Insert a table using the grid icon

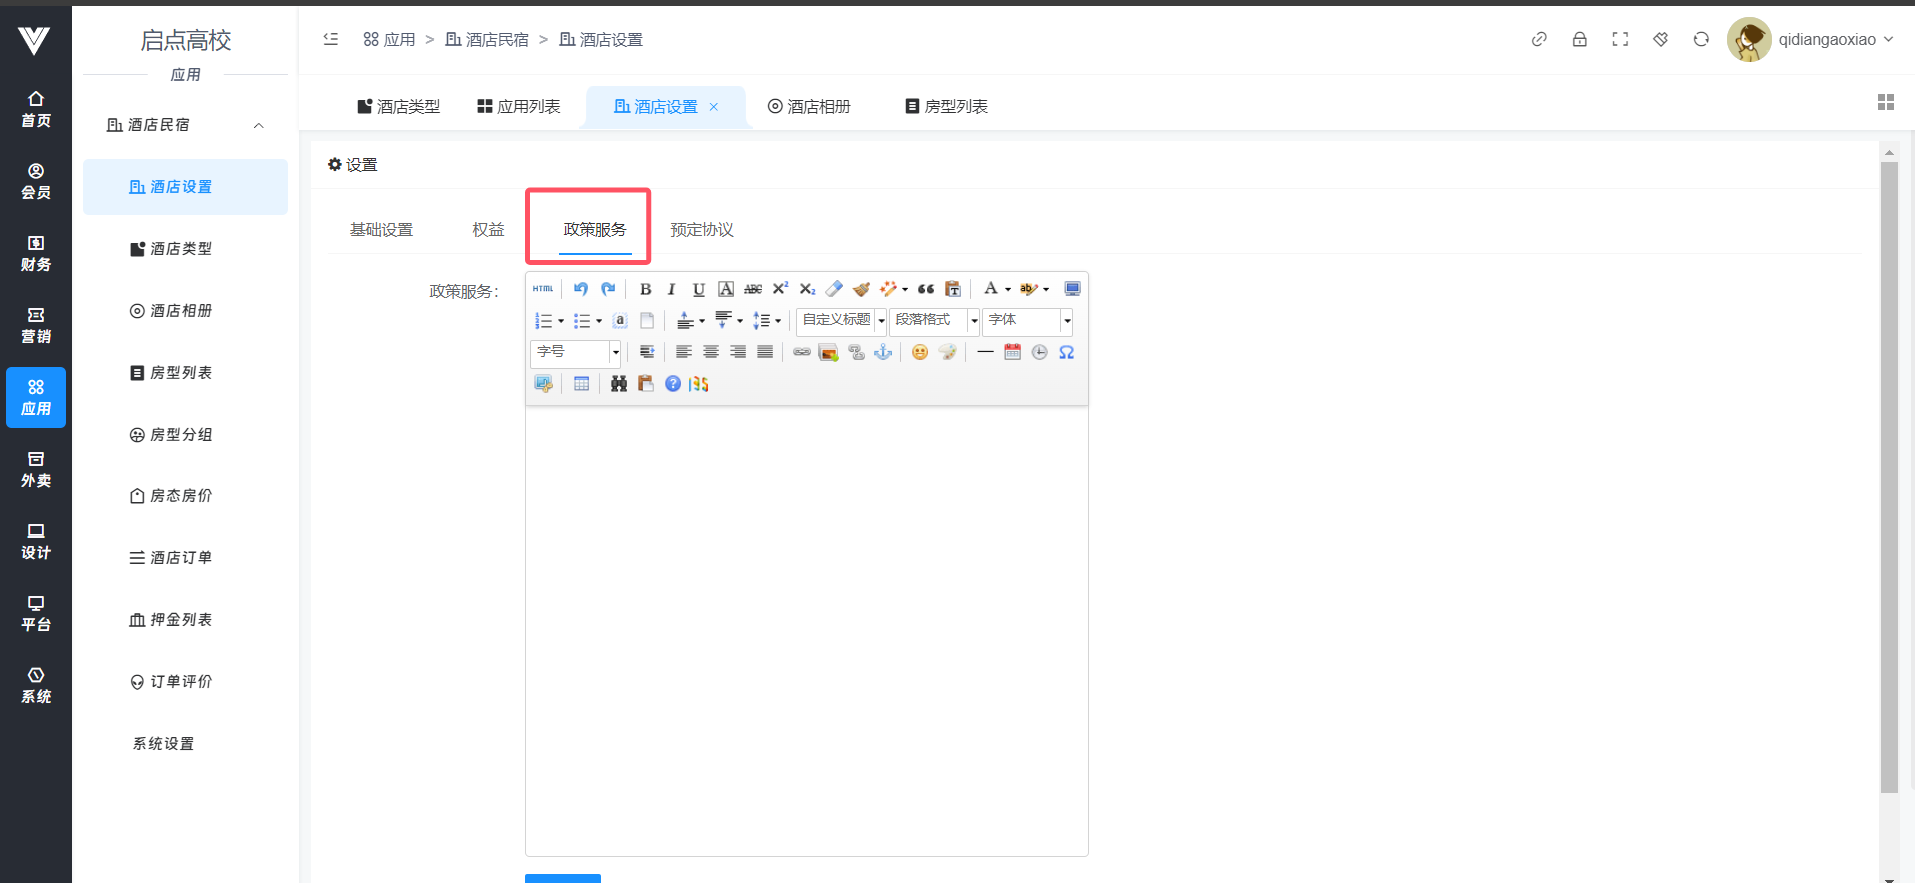(x=581, y=384)
